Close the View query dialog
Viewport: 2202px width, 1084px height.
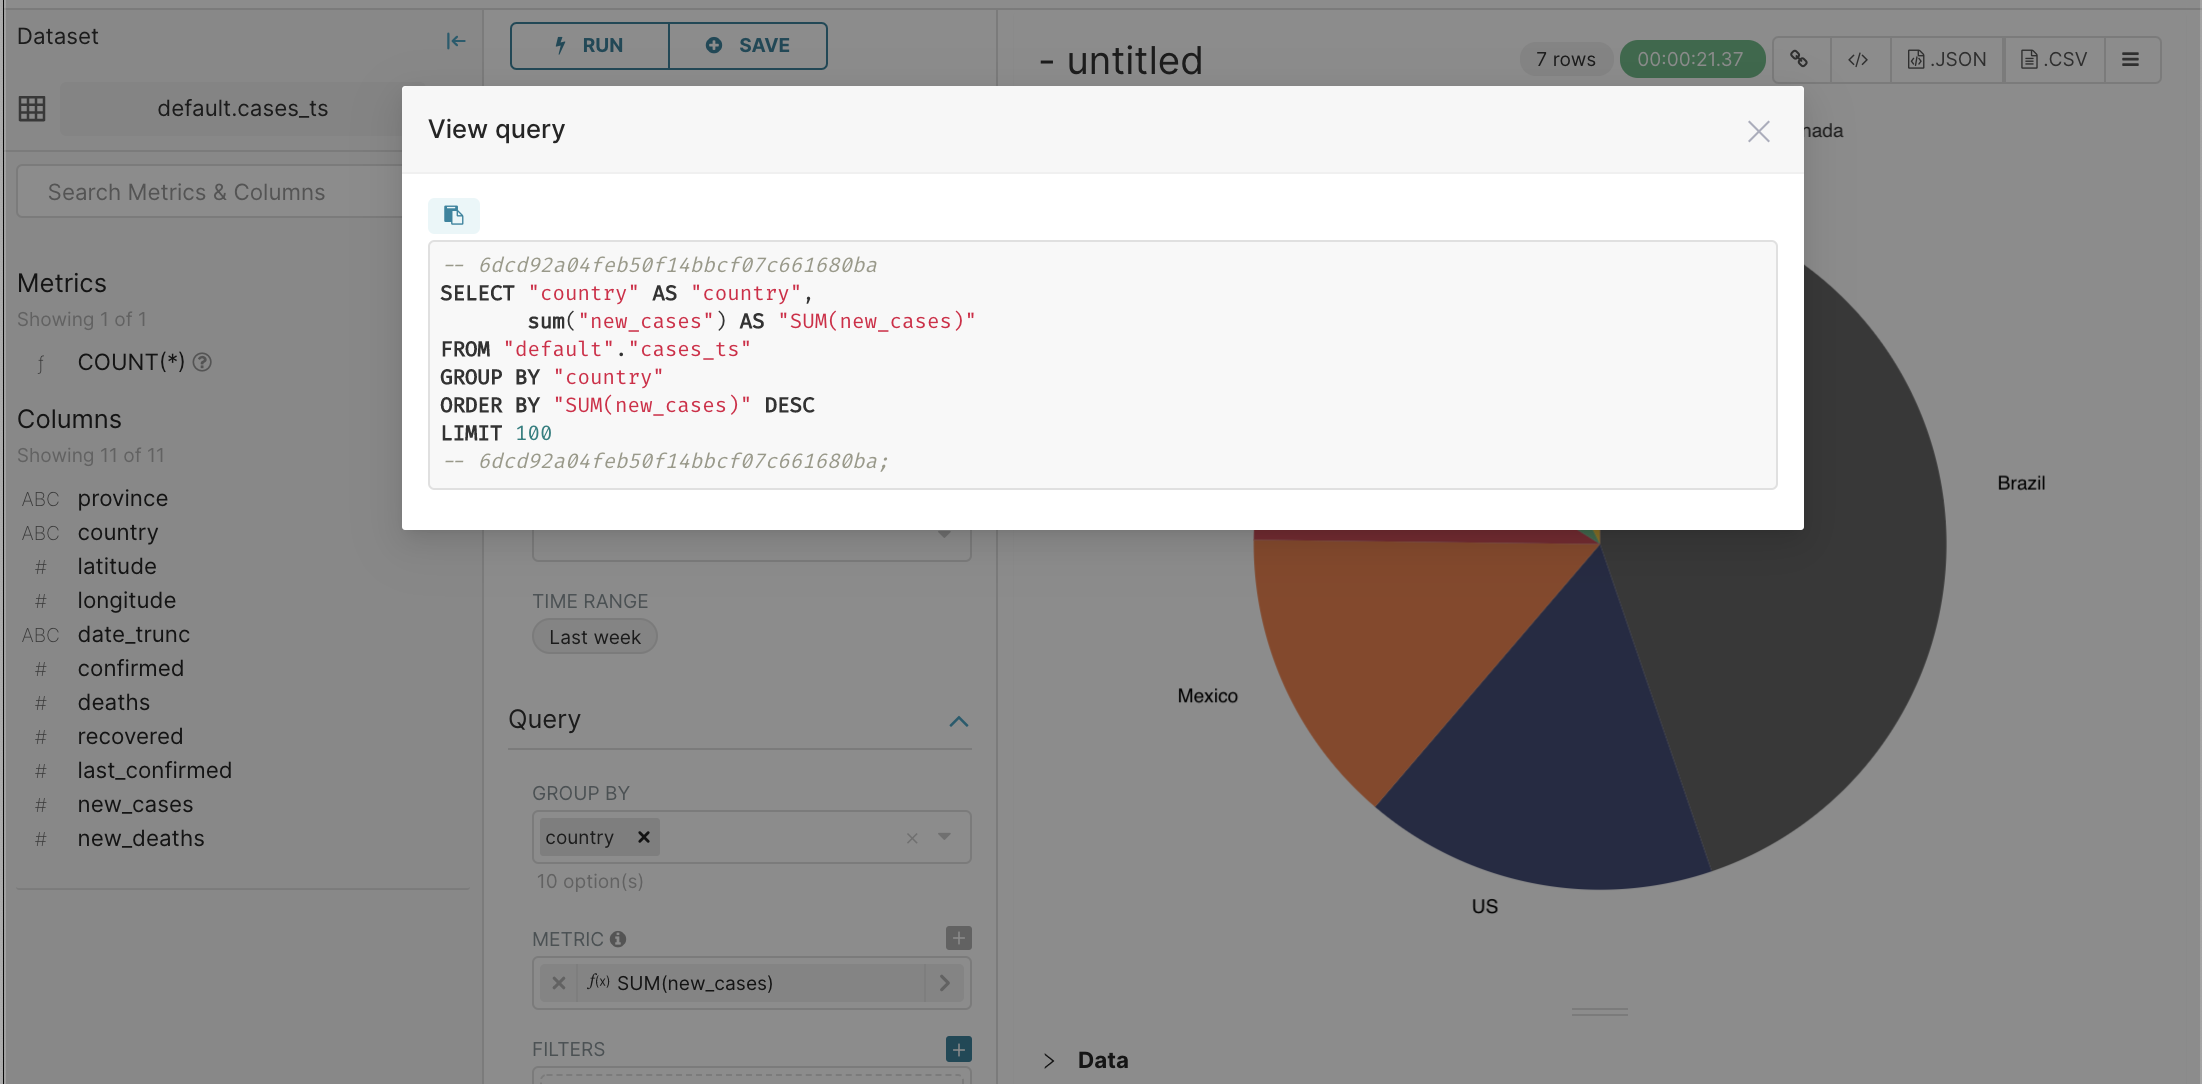pyautogui.click(x=1758, y=132)
